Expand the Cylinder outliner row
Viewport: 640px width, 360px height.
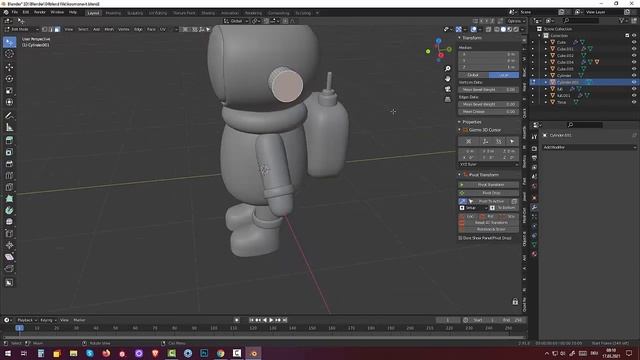(x=546, y=76)
